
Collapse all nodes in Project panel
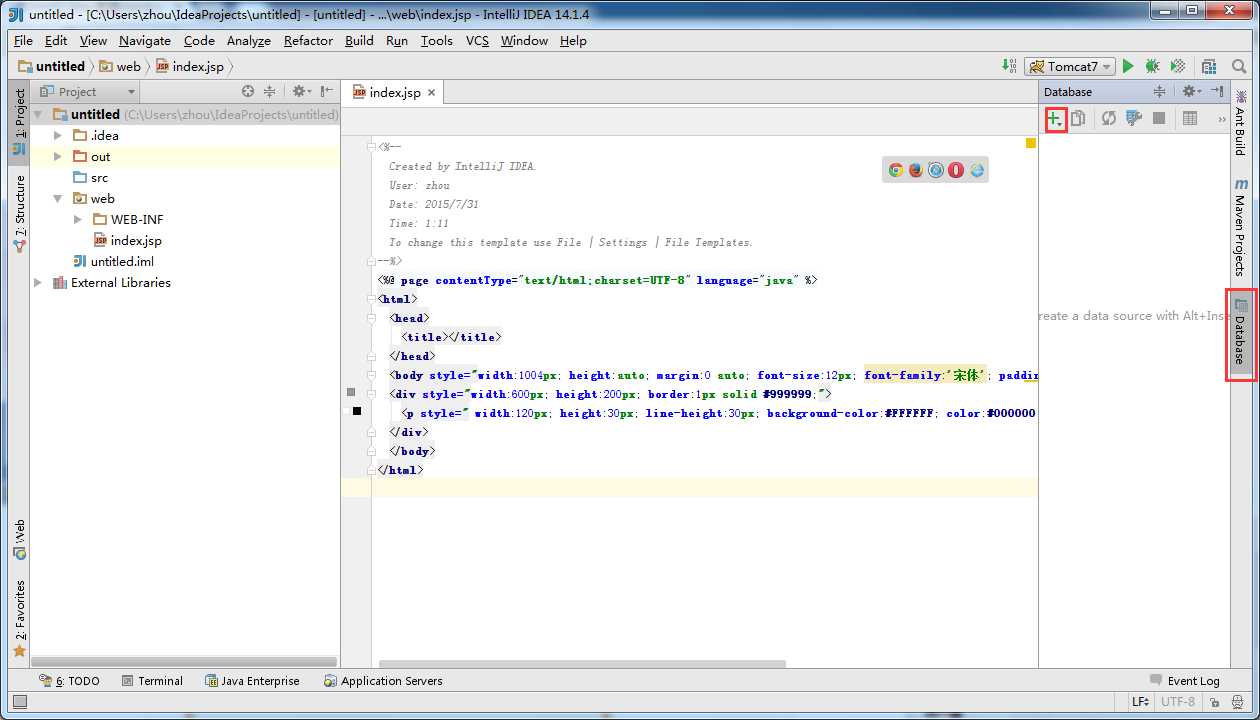click(269, 91)
